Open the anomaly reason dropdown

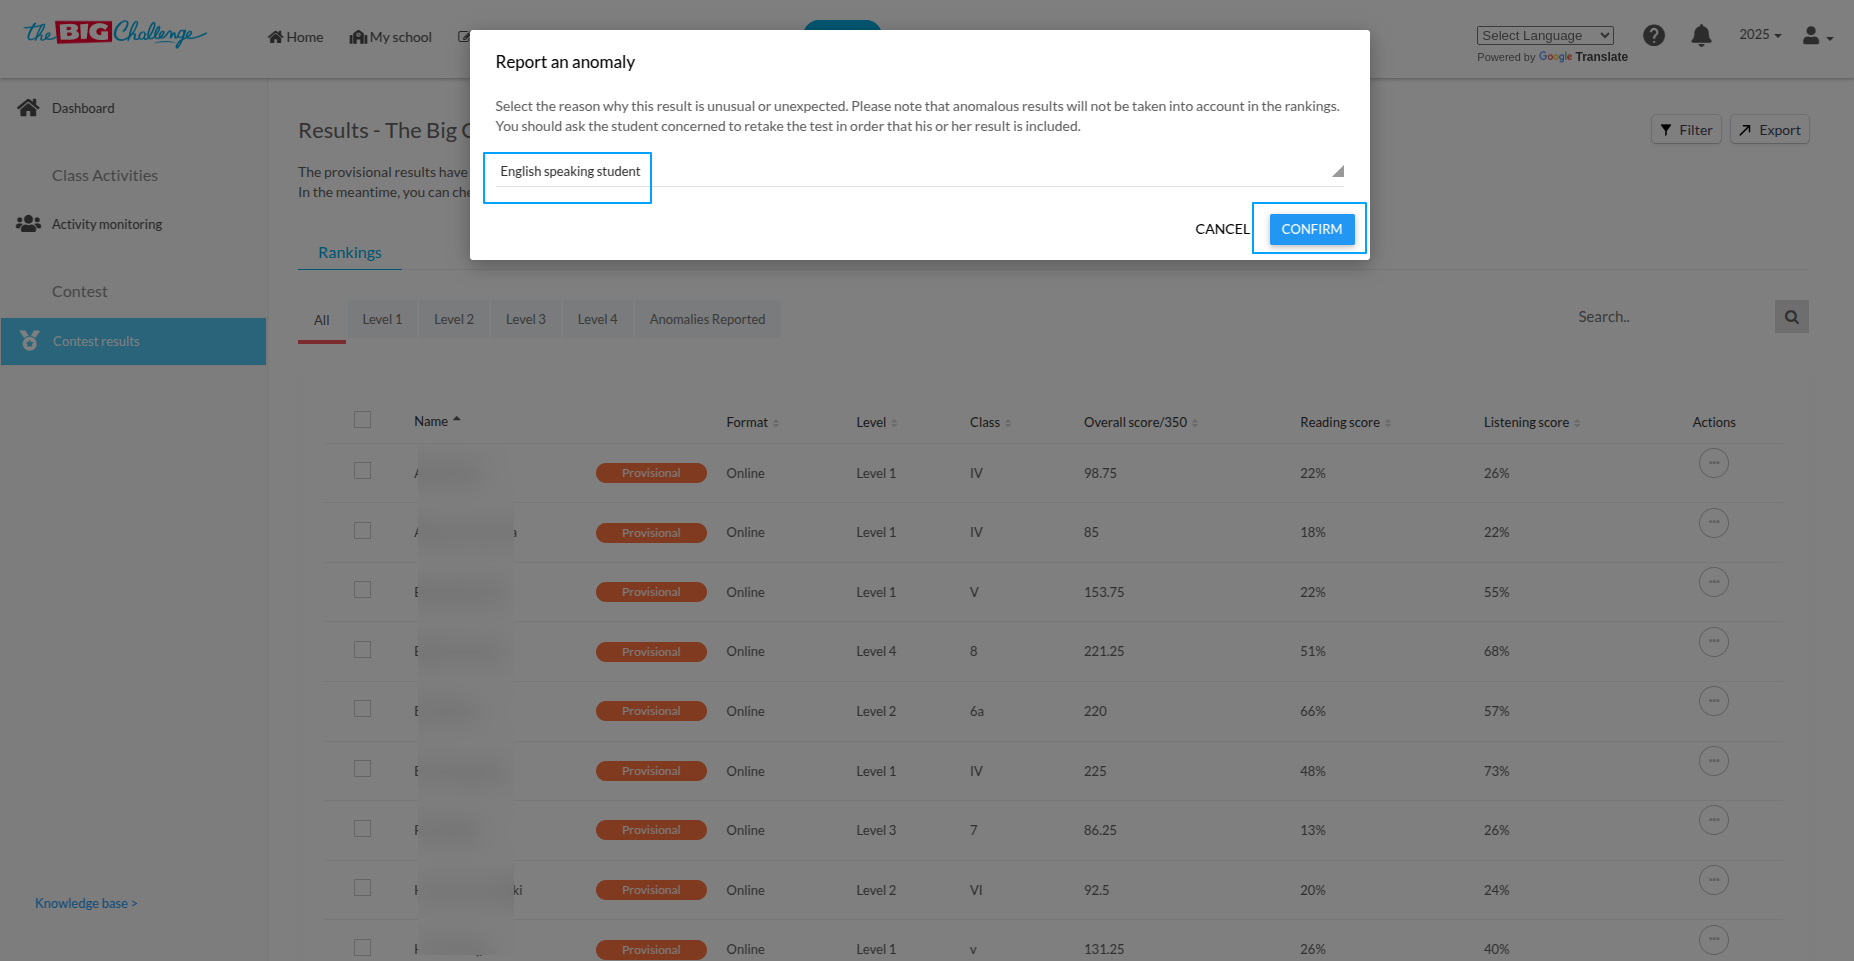(919, 172)
